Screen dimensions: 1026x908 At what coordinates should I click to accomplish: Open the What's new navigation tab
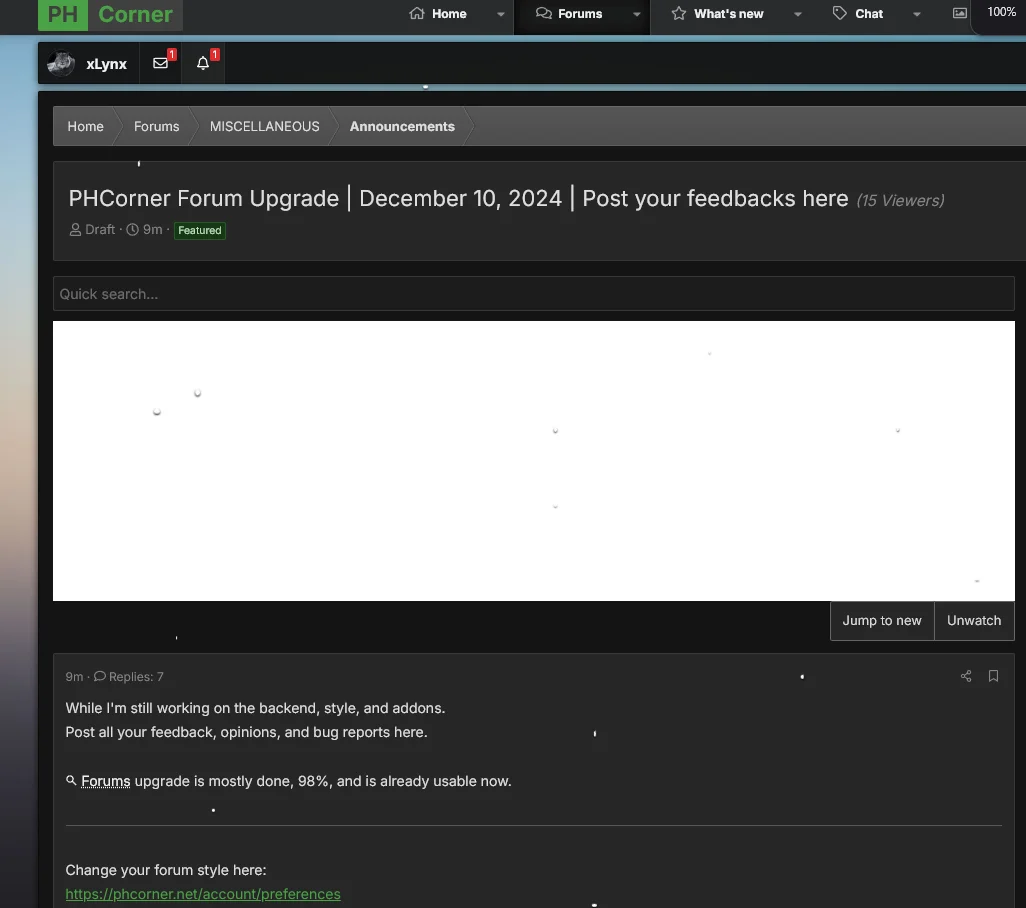coord(728,14)
